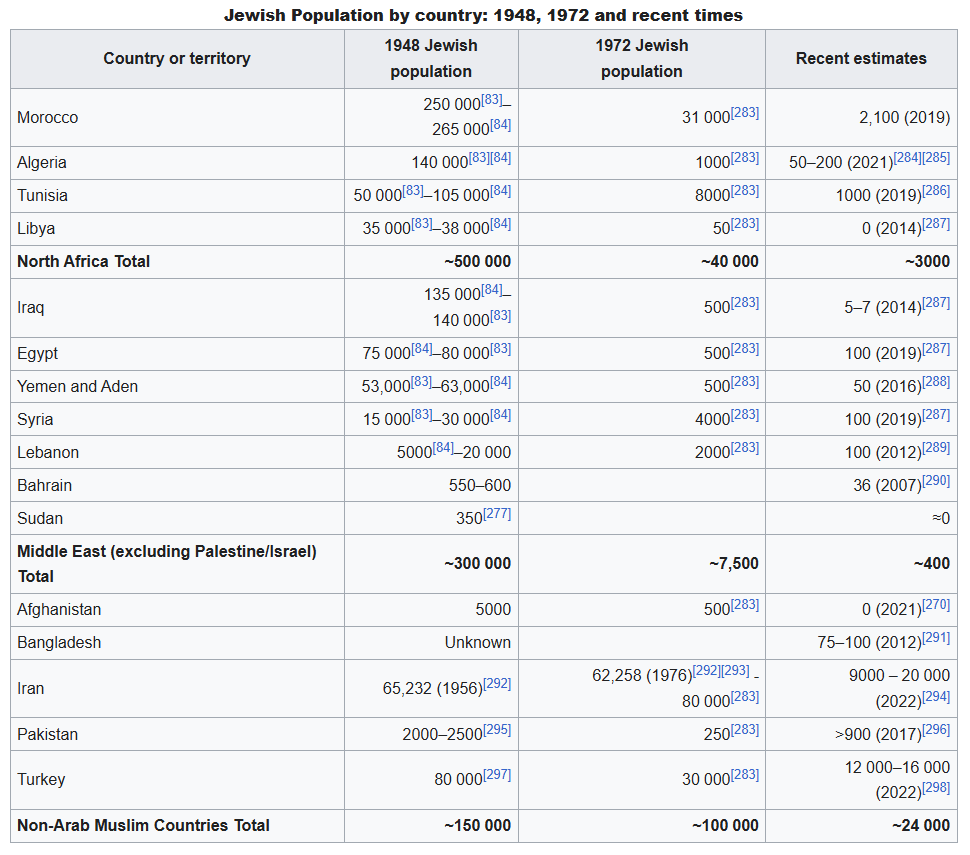
Task: Click citation 298 for Turkey's recent estimate
Action: point(936,788)
